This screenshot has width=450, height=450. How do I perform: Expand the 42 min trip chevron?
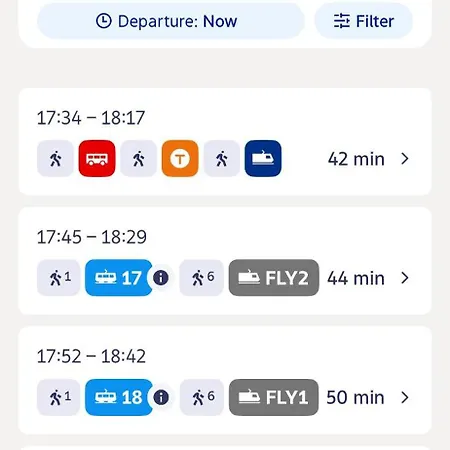pos(405,159)
